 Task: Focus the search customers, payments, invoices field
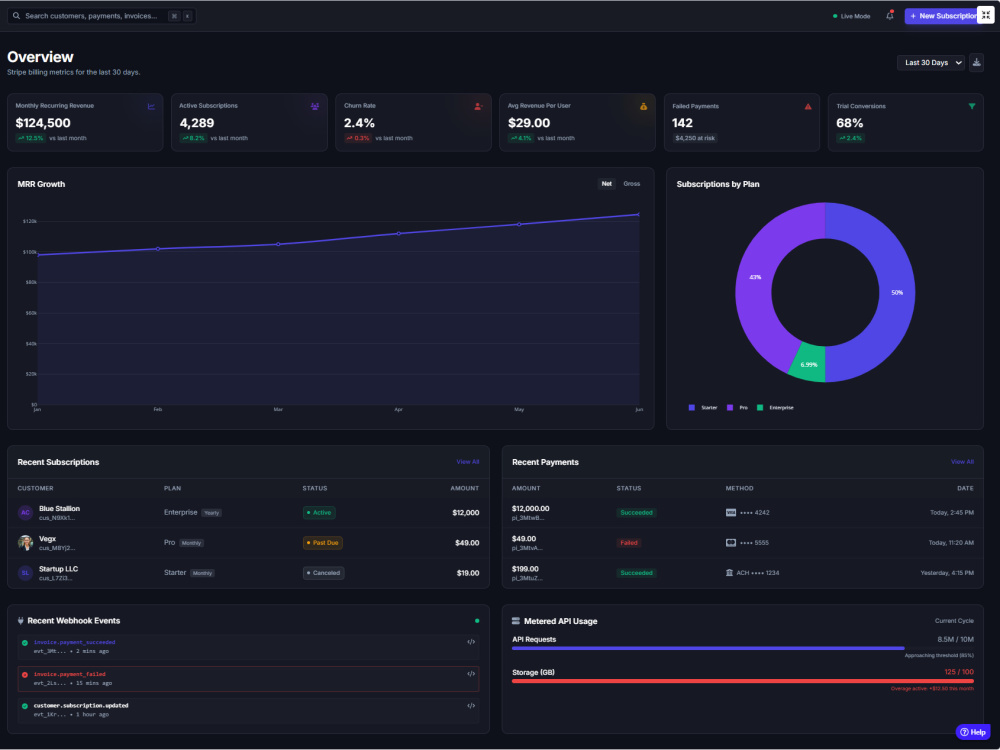tap(101, 16)
